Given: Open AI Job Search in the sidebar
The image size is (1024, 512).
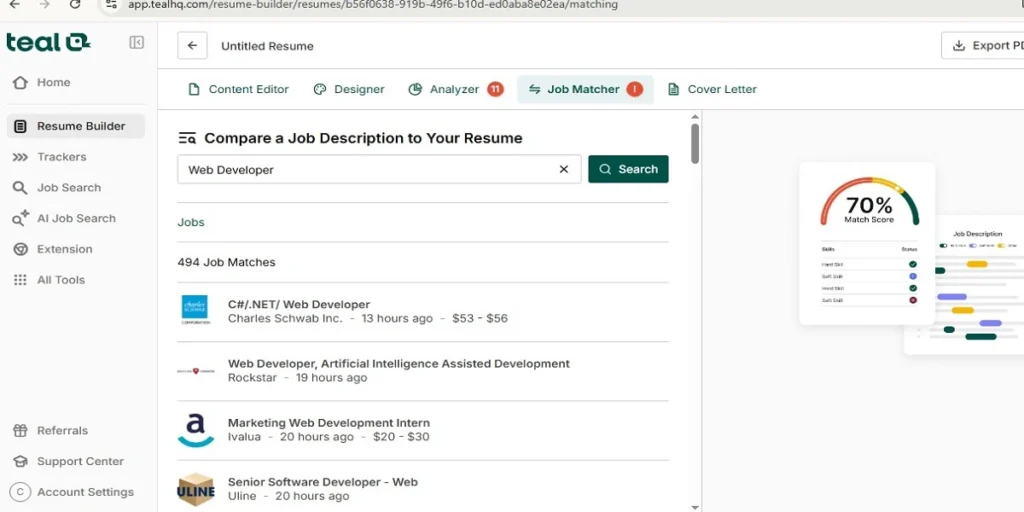Looking at the screenshot, I should click(76, 218).
